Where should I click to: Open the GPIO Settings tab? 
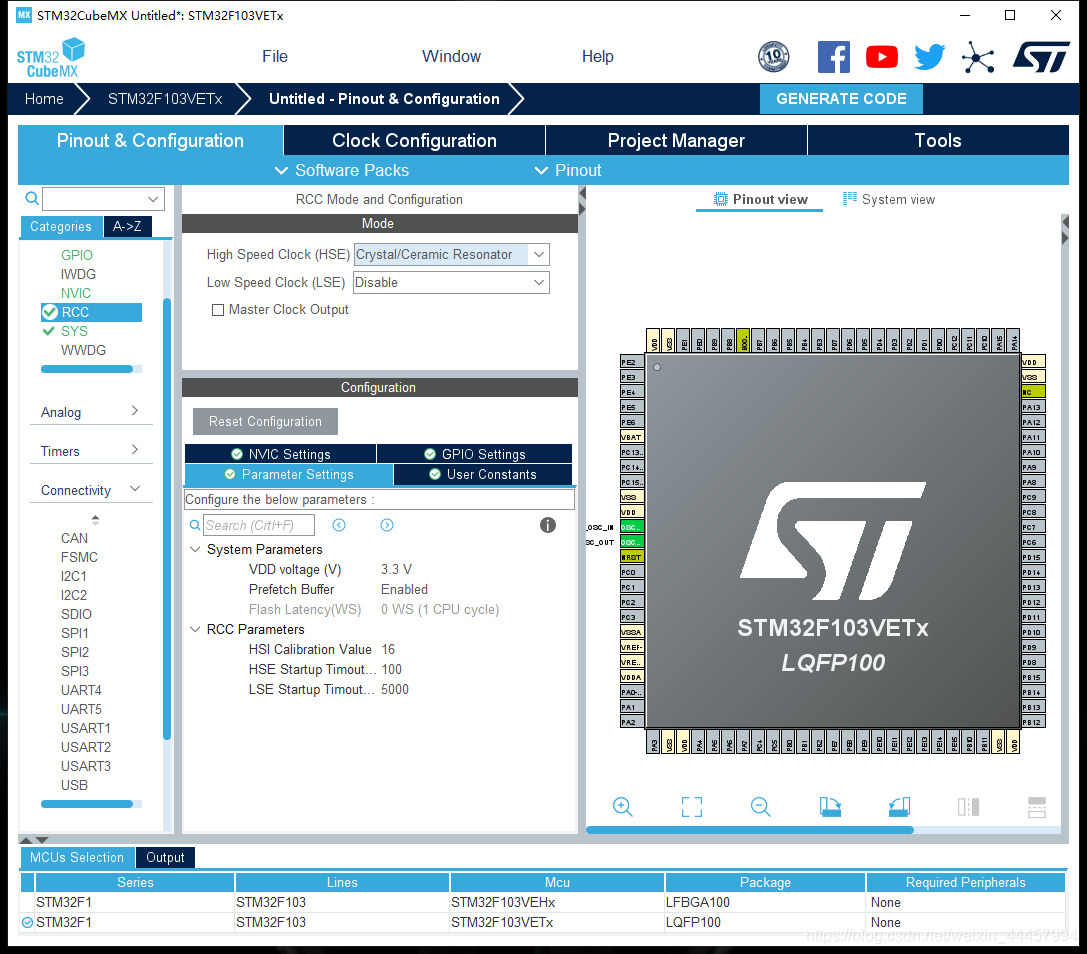pos(475,454)
